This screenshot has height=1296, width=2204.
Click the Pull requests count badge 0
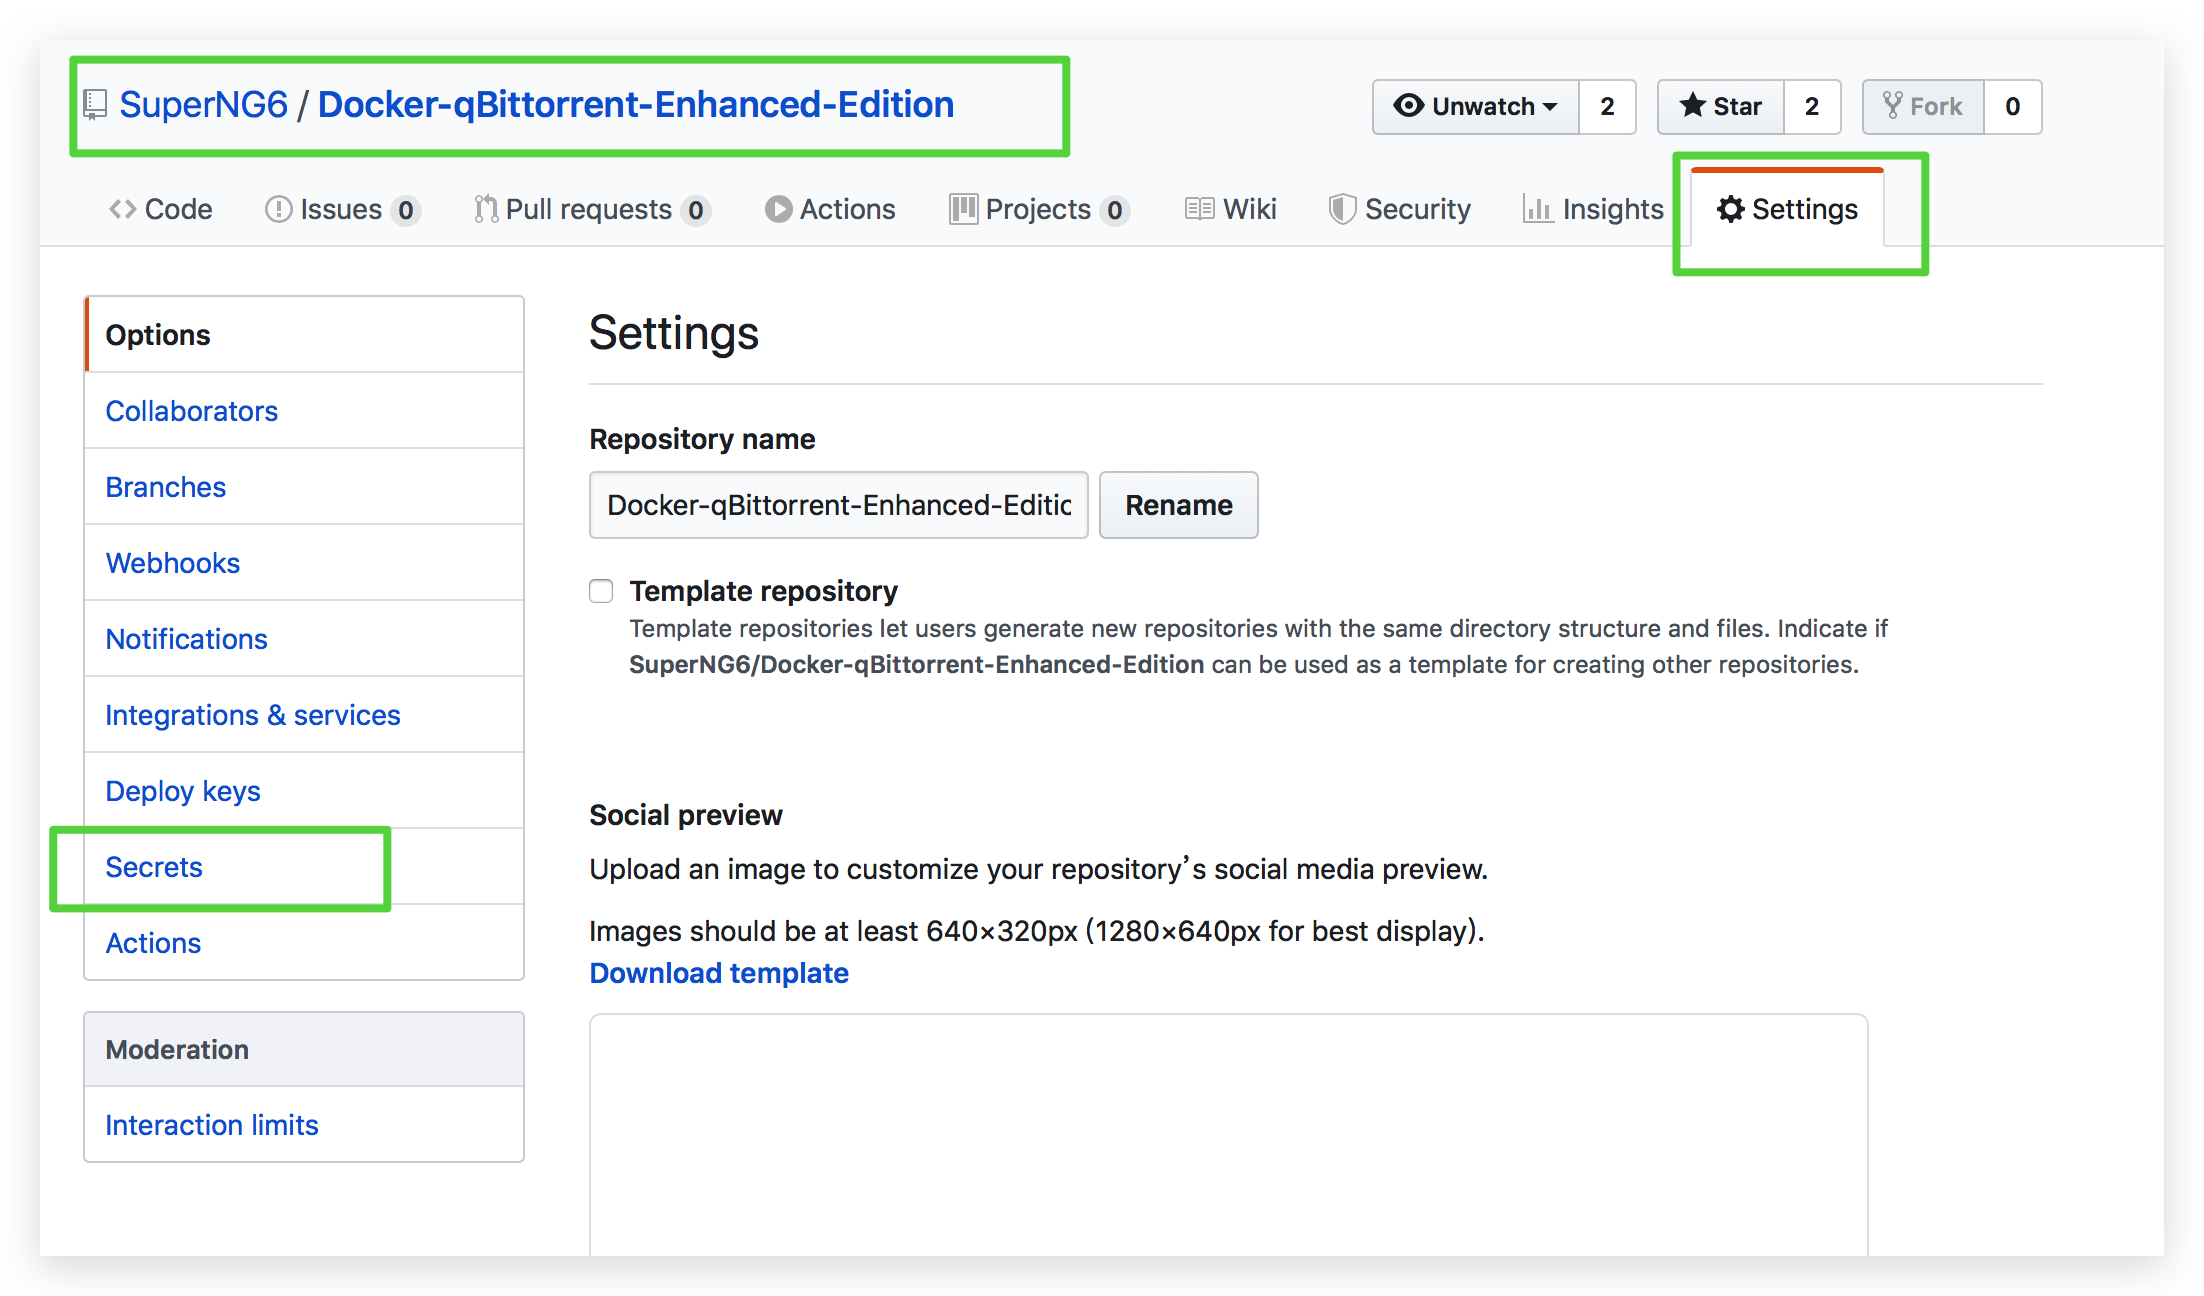tap(695, 210)
